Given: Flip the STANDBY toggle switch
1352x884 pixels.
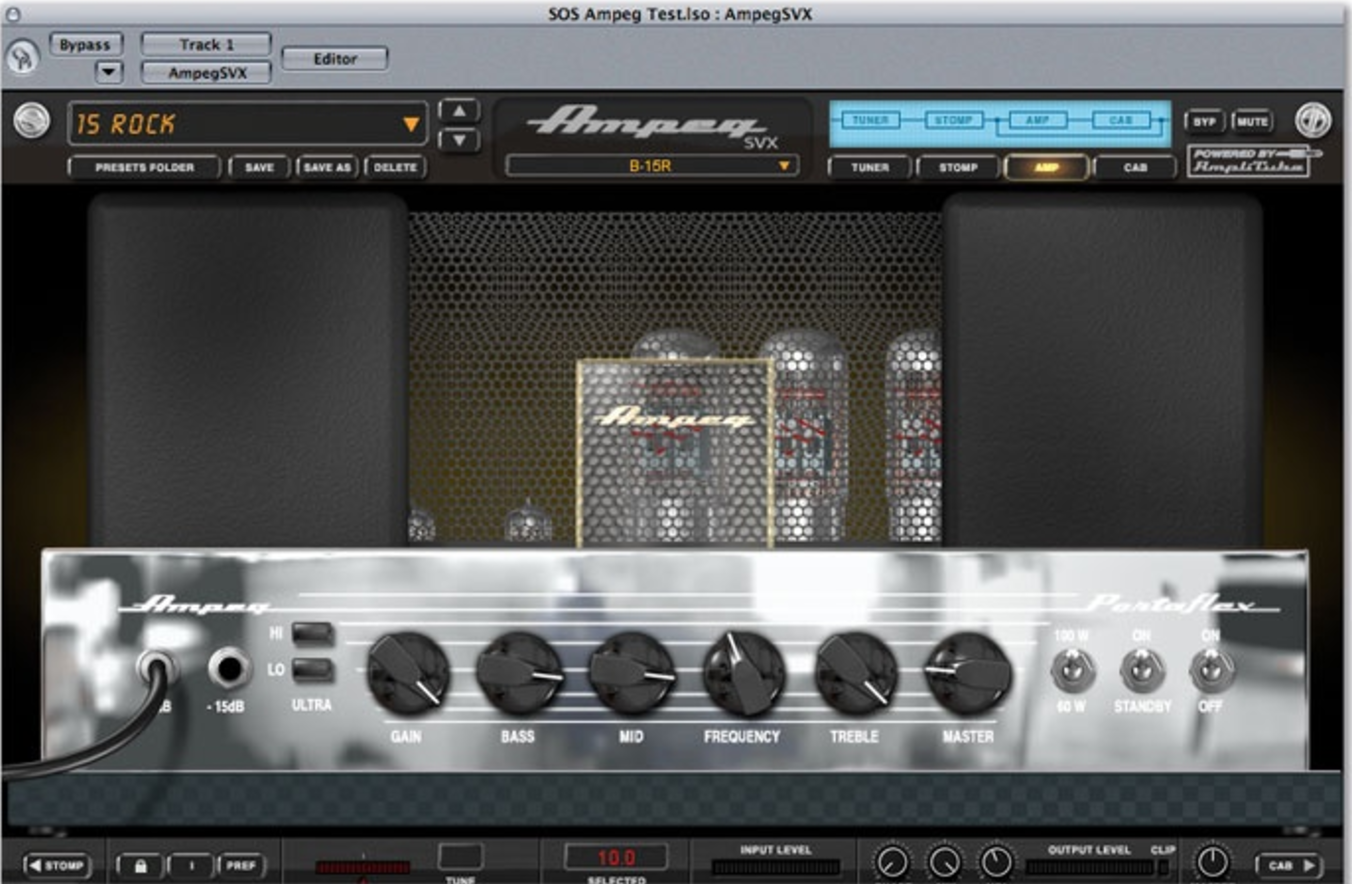Looking at the screenshot, I should [1142, 669].
